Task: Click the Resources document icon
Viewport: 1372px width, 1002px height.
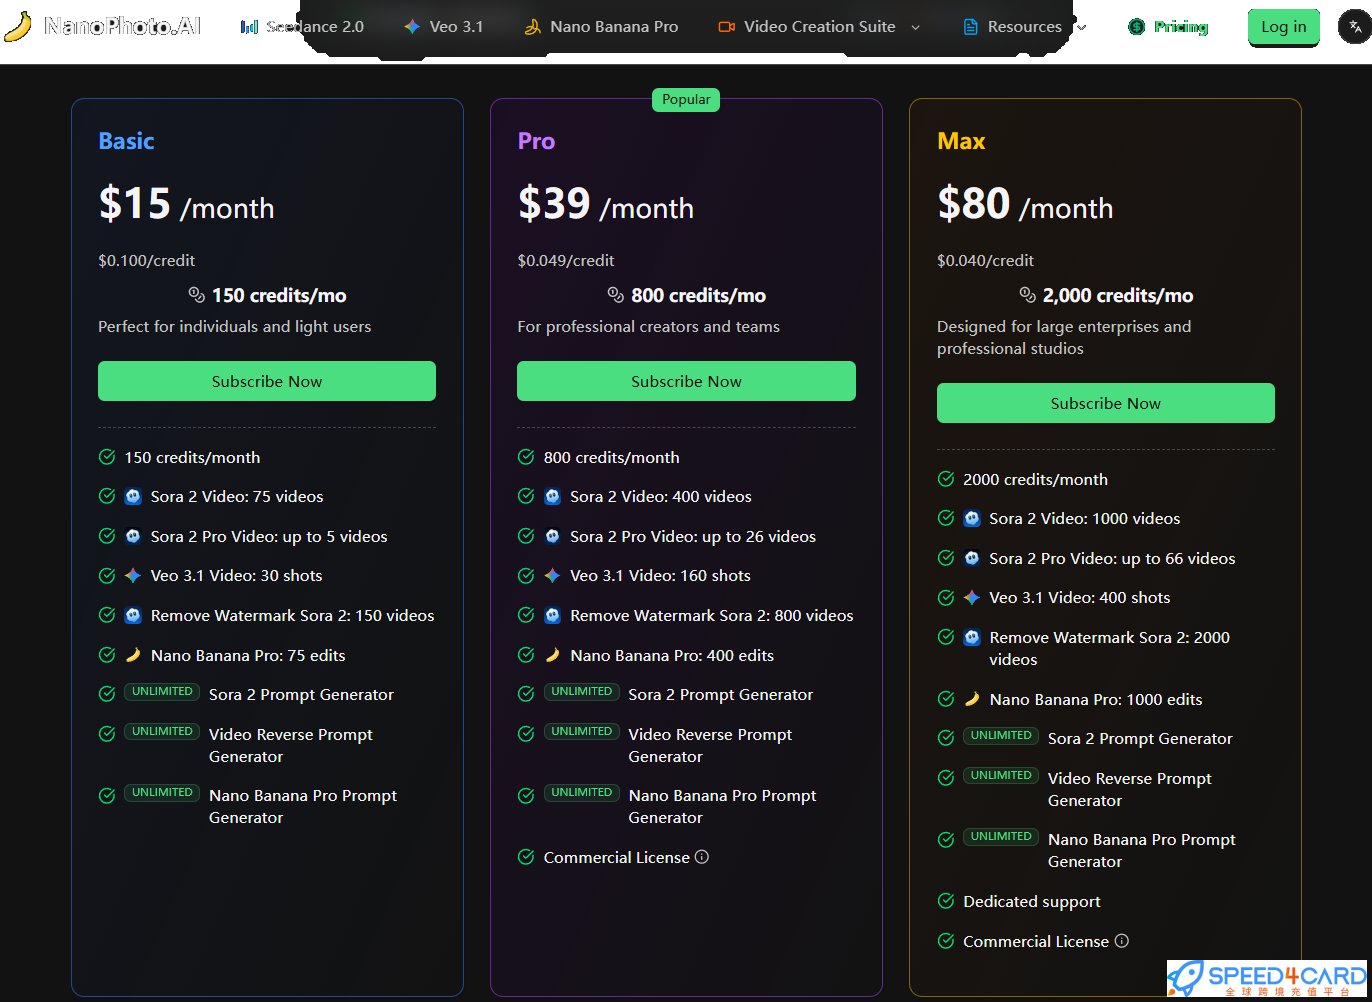Action: 970,27
